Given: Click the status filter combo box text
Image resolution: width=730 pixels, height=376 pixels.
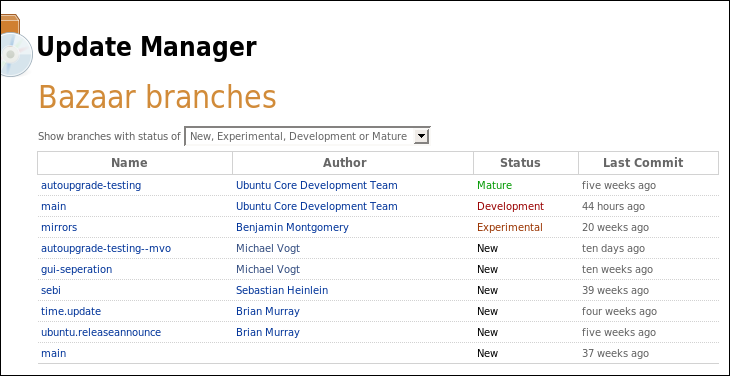Looking at the screenshot, I should coord(298,136).
